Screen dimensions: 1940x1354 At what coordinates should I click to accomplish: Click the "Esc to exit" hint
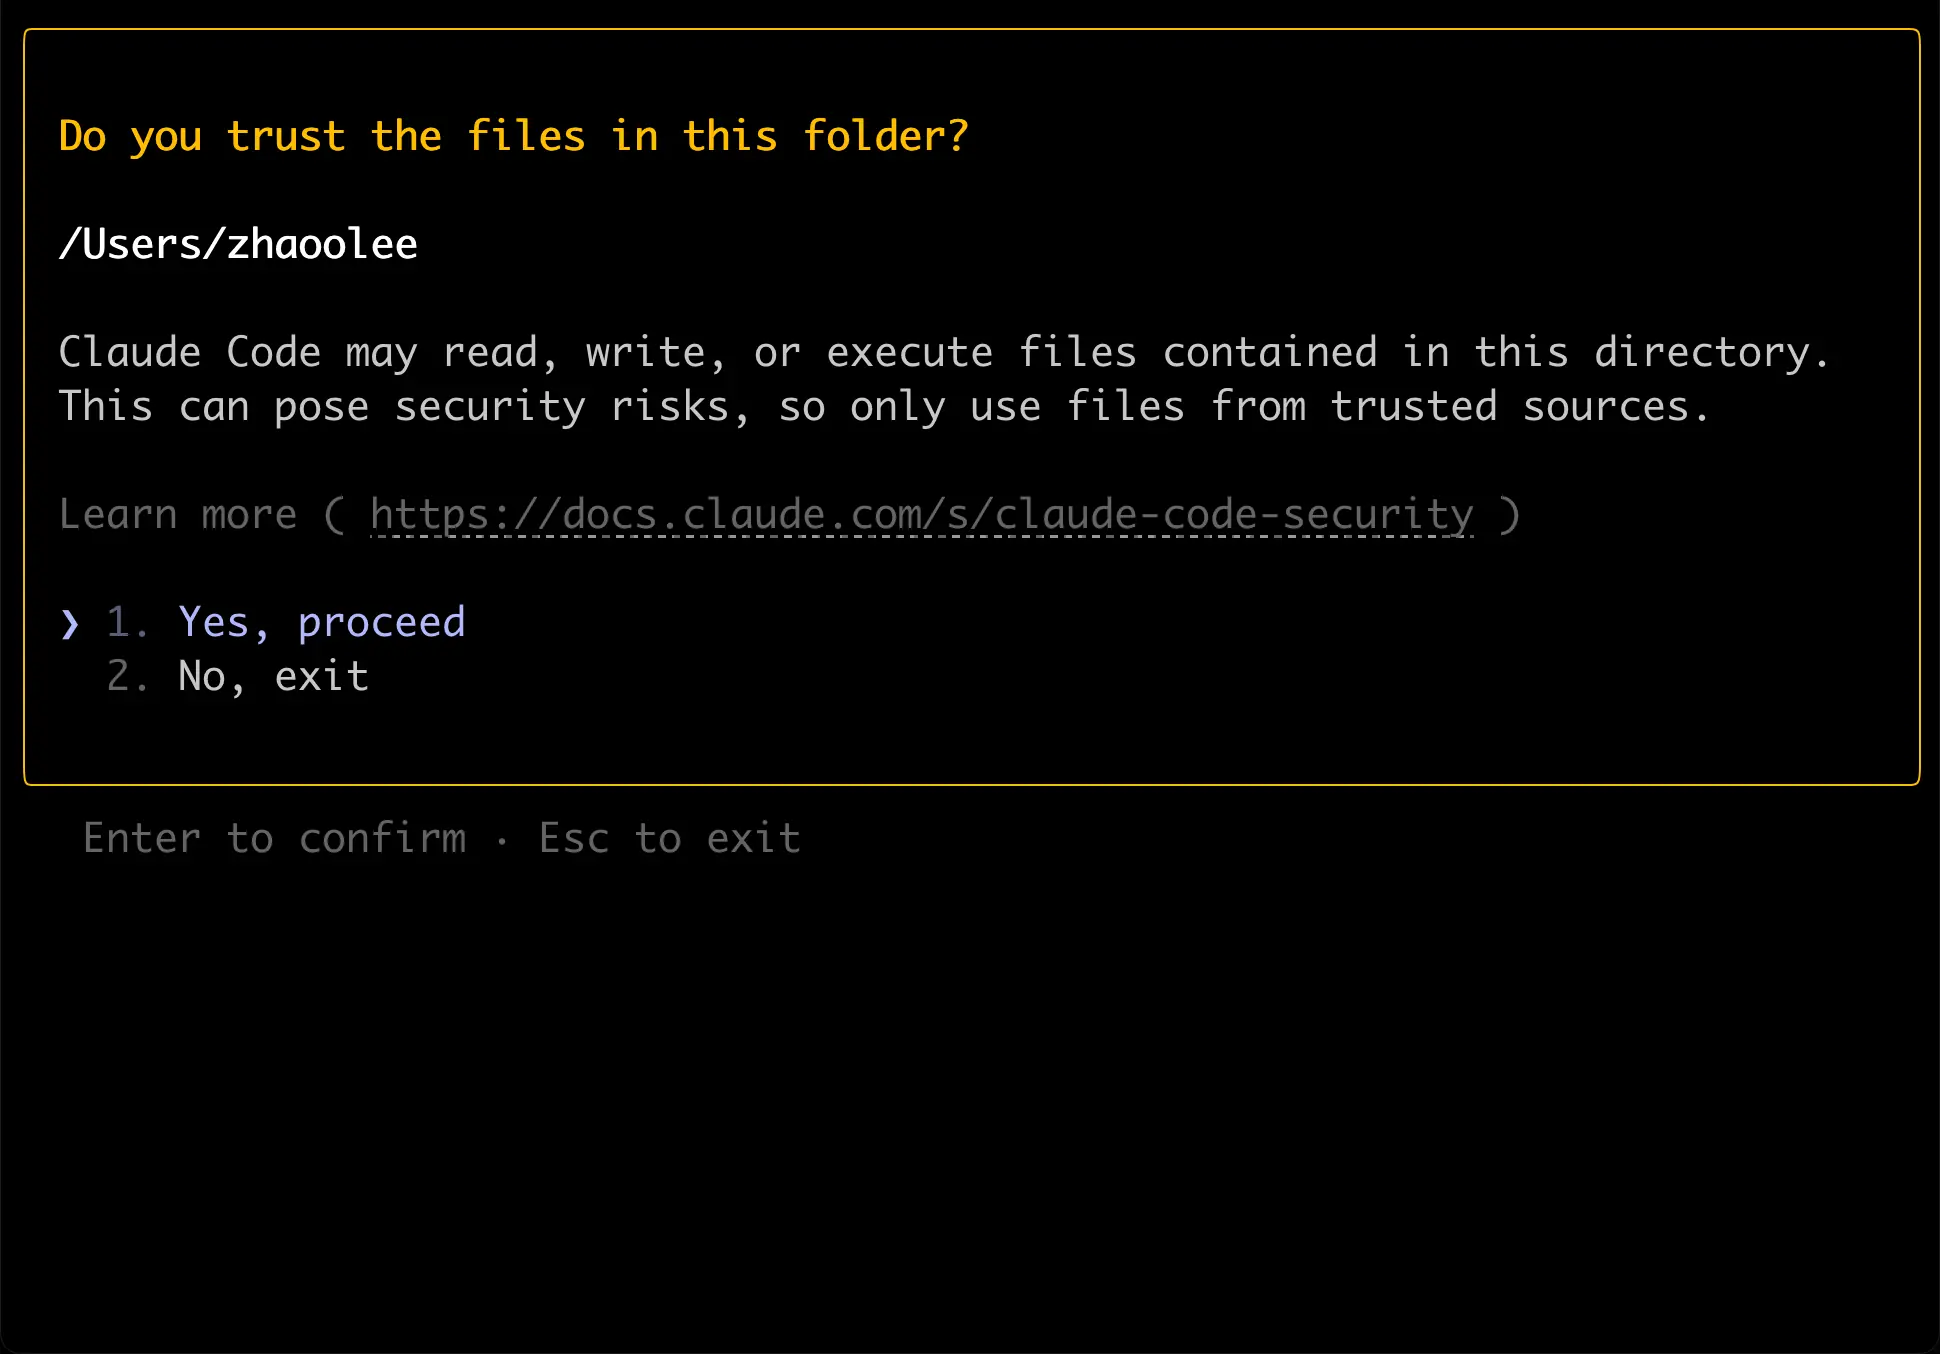pos(669,839)
